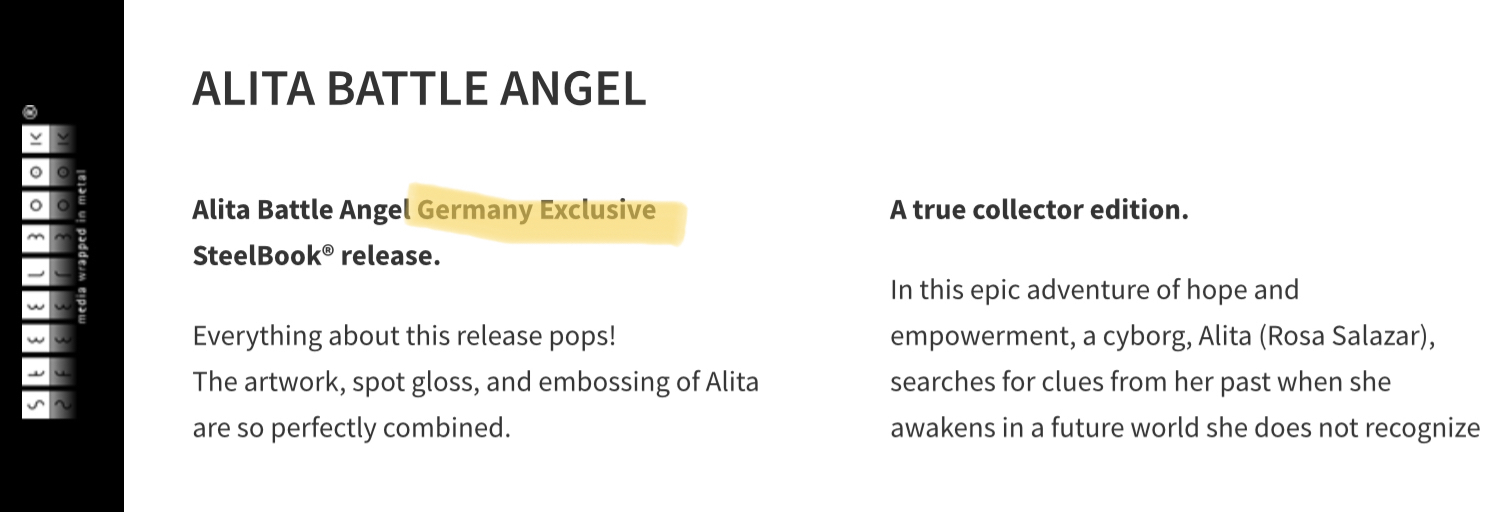Viewport: 1495px width, 512px height.
Task: Click the 'Everything about this release pops!' sentence
Action: click(404, 335)
